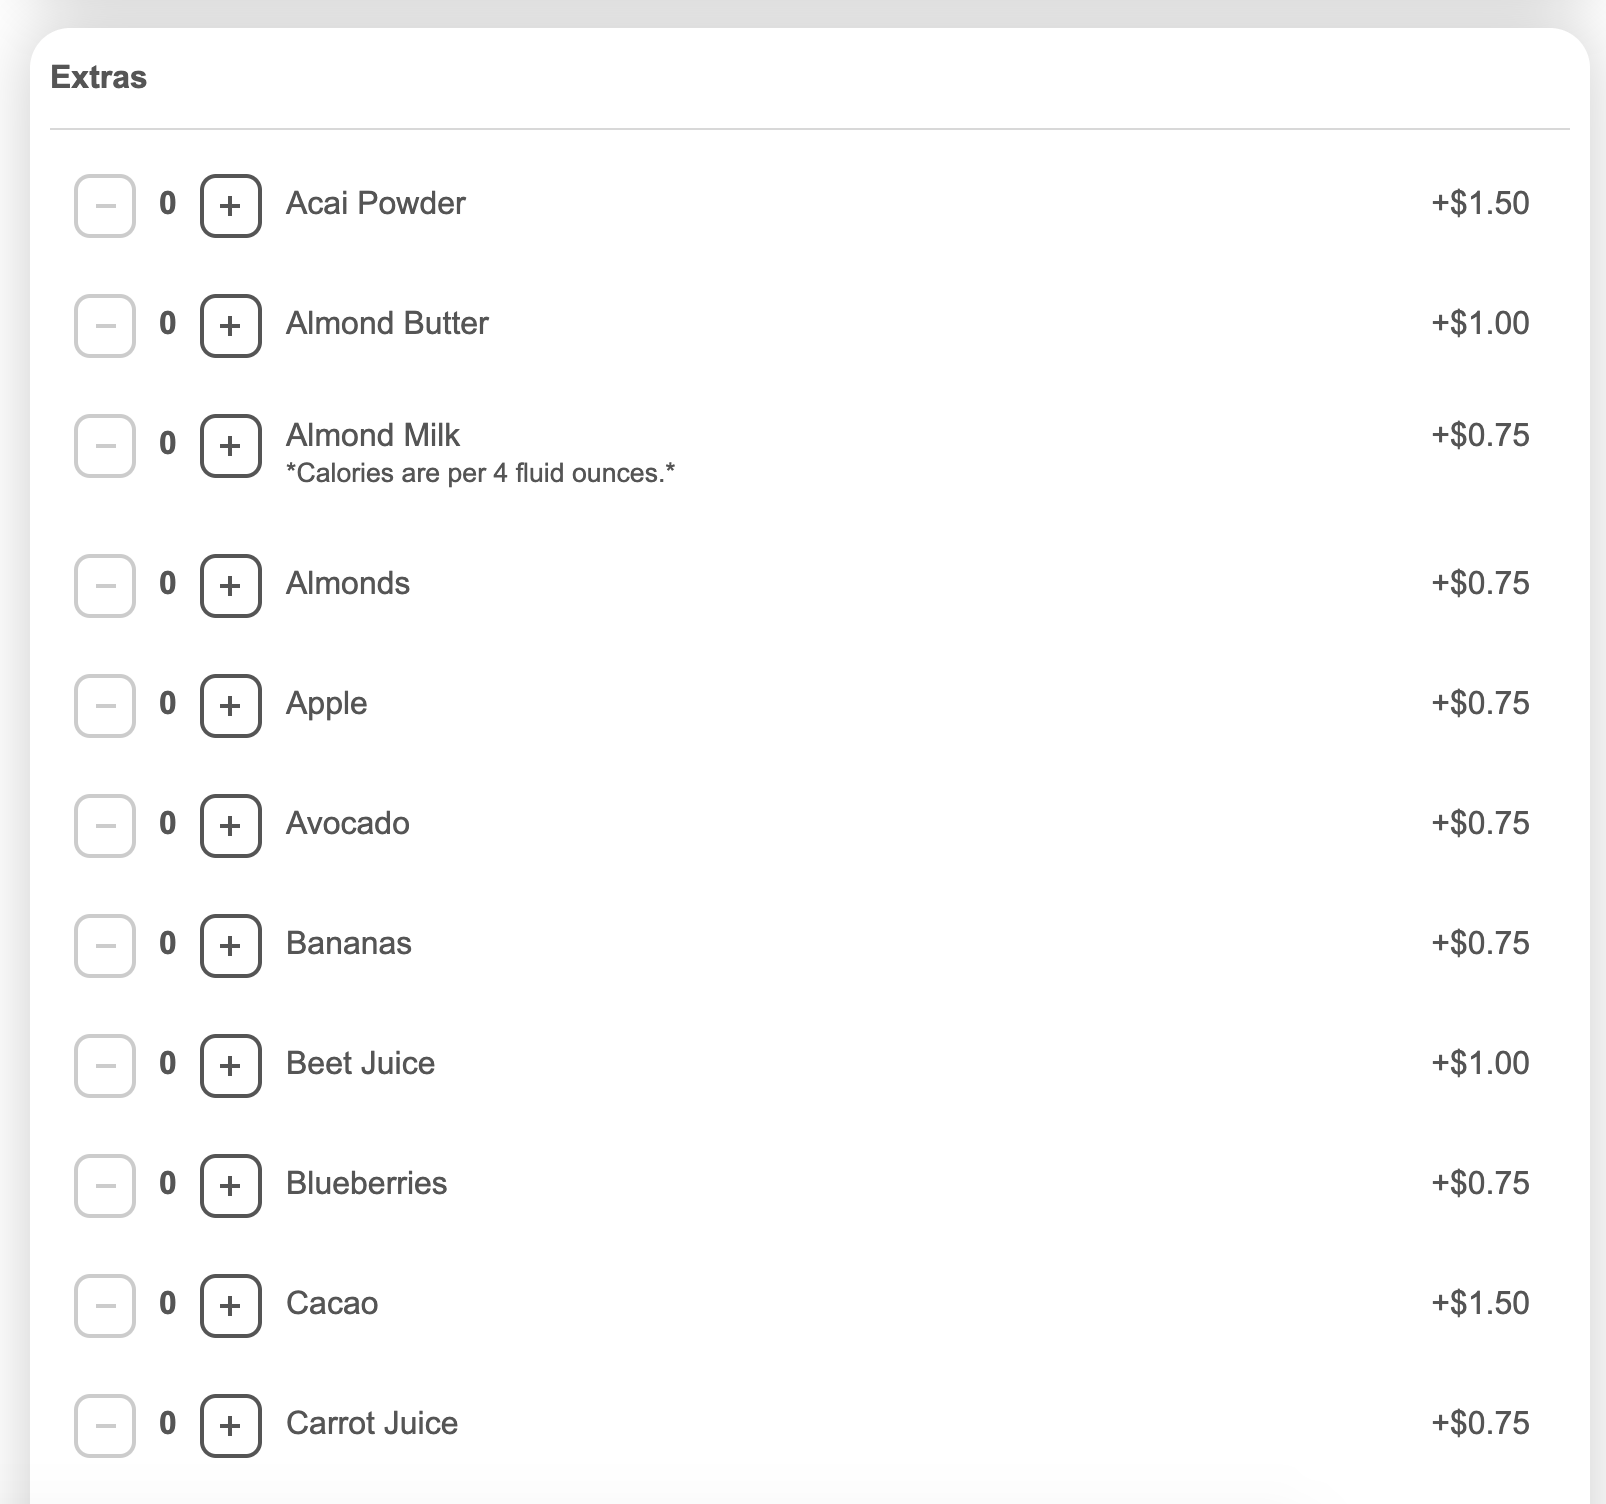This screenshot has width=1606, height=1504.
Task: Click the Carrot Juice +$0.75 price
Action: [x=1480, y=1423]
